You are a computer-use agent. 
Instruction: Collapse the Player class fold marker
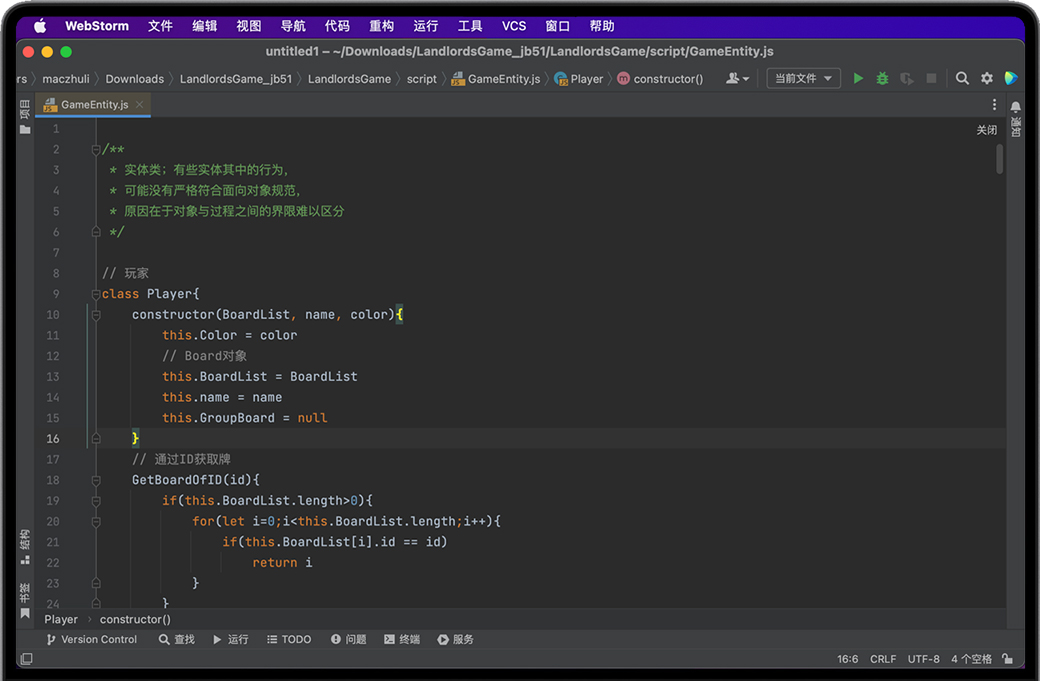[x=96, y=294]
